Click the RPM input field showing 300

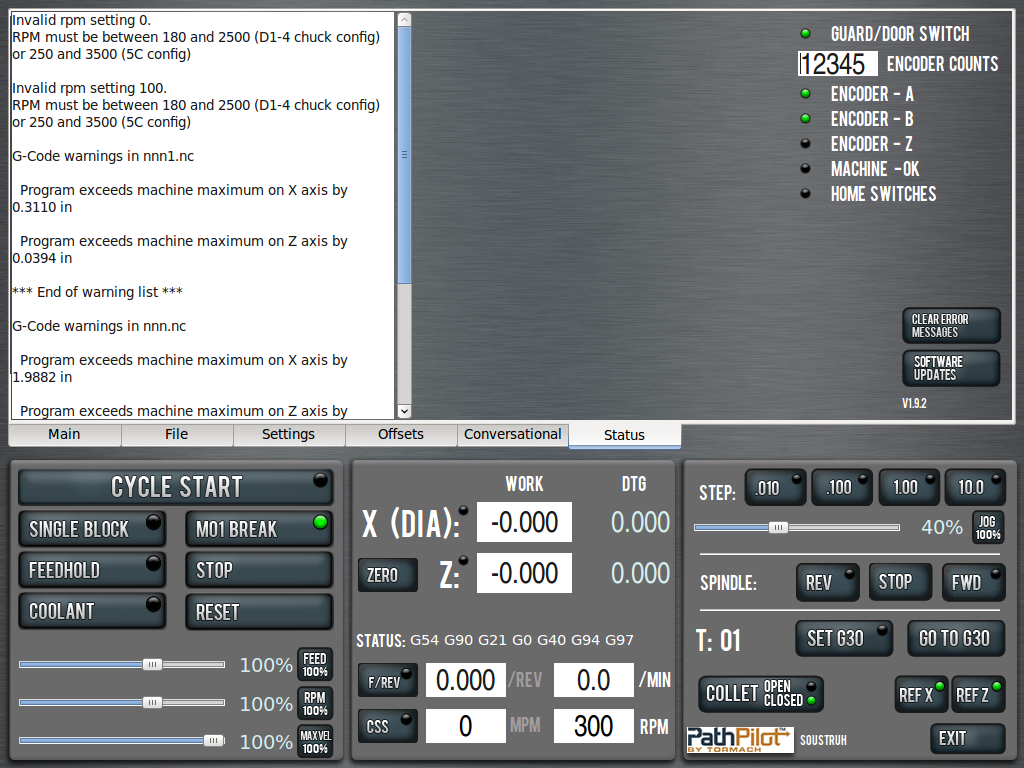click(594, 726)
